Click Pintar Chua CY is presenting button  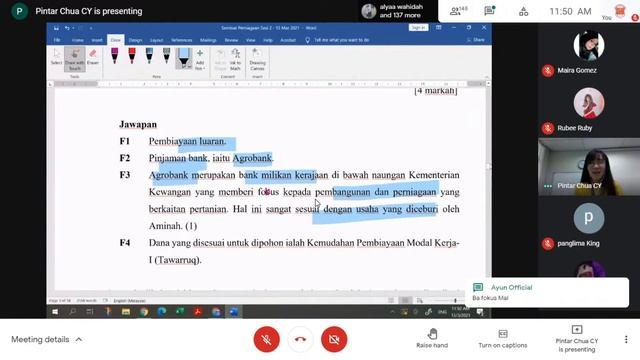pos(576,339)
